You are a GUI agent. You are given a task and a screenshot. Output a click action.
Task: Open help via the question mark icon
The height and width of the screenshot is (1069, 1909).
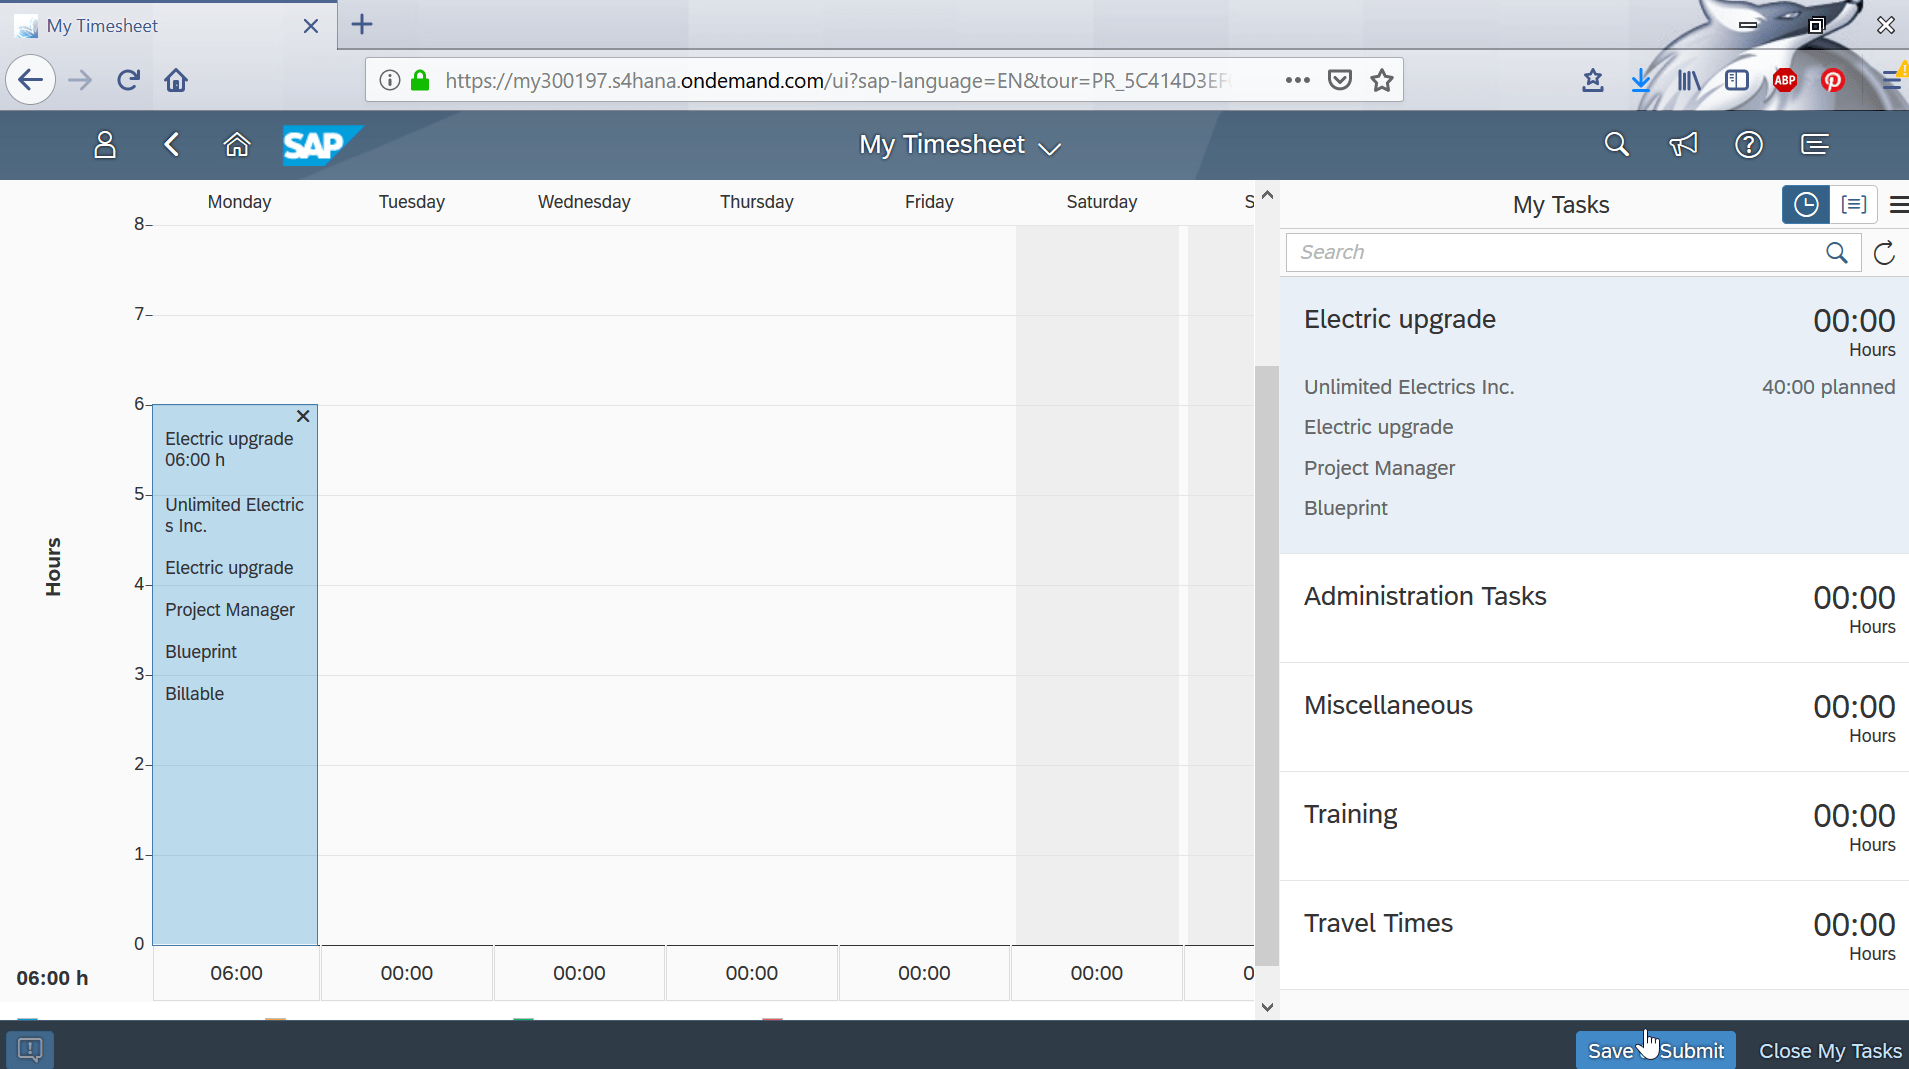[x=1748, y=144]
